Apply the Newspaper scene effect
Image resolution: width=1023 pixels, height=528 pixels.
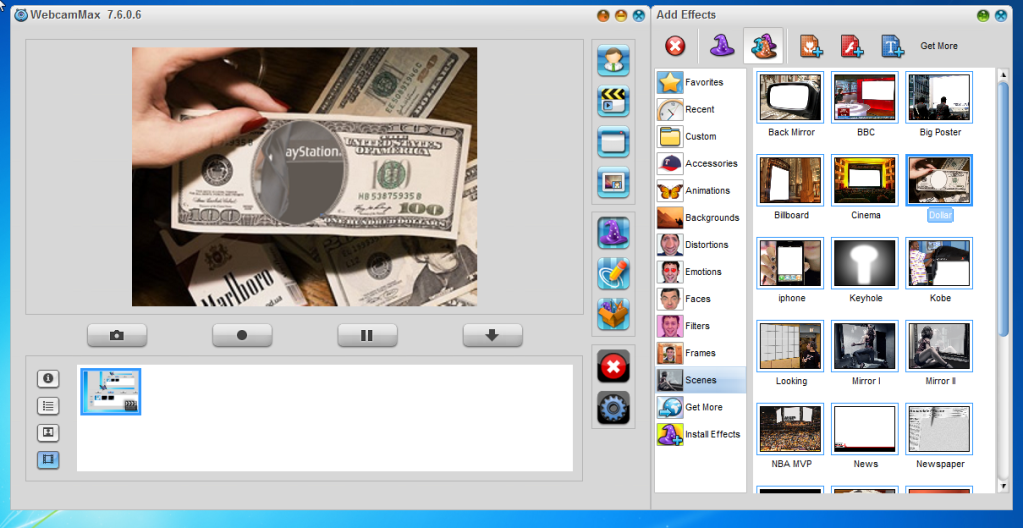click(939, 429)
